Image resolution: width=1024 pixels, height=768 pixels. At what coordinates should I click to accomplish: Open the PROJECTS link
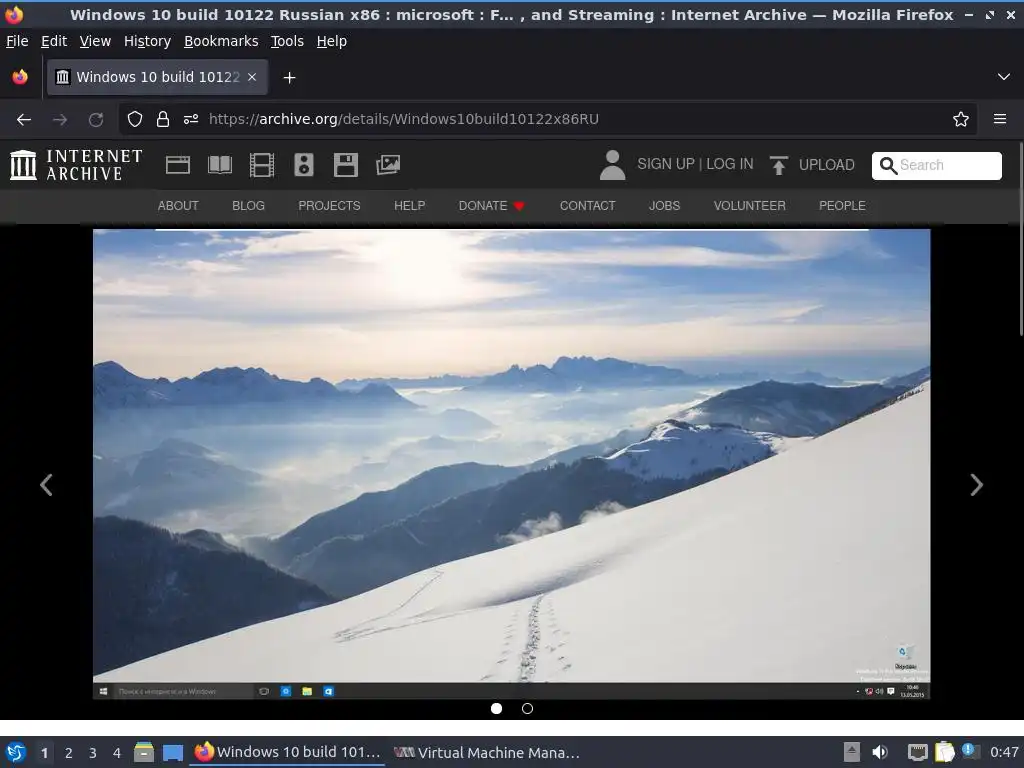pos(329,206)
